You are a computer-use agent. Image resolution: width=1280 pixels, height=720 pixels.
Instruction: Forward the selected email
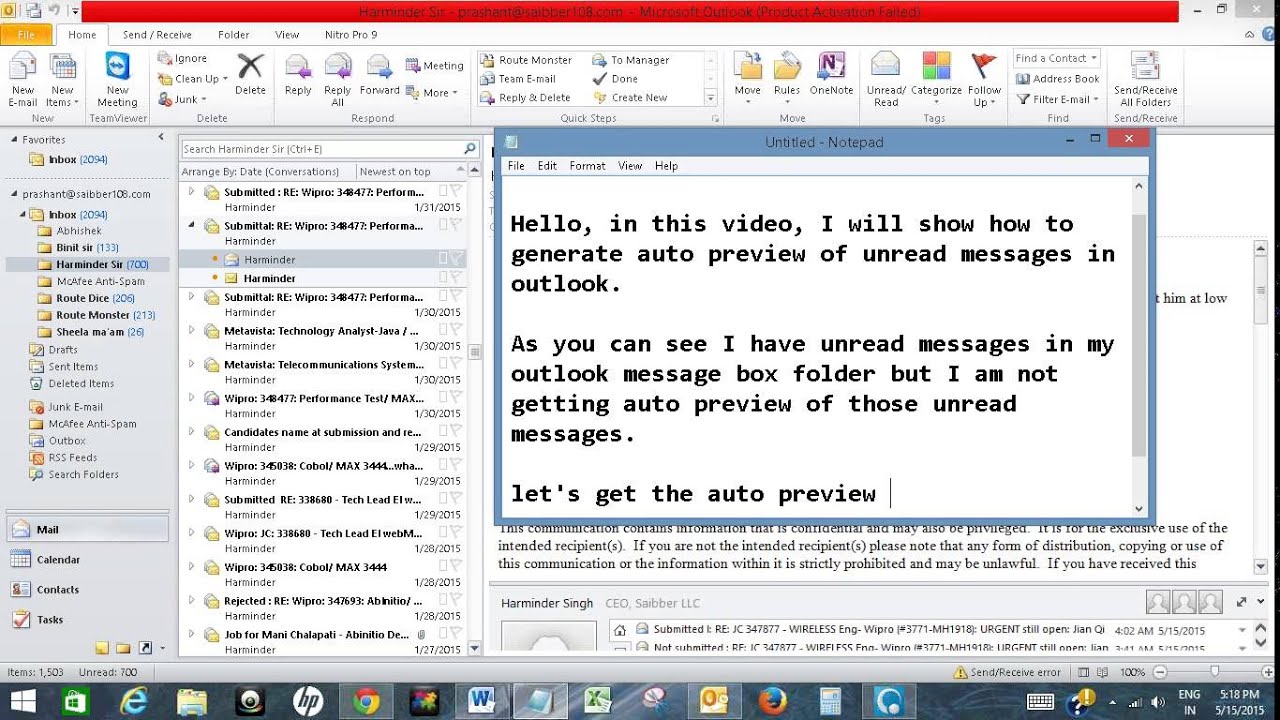(379, 75)
